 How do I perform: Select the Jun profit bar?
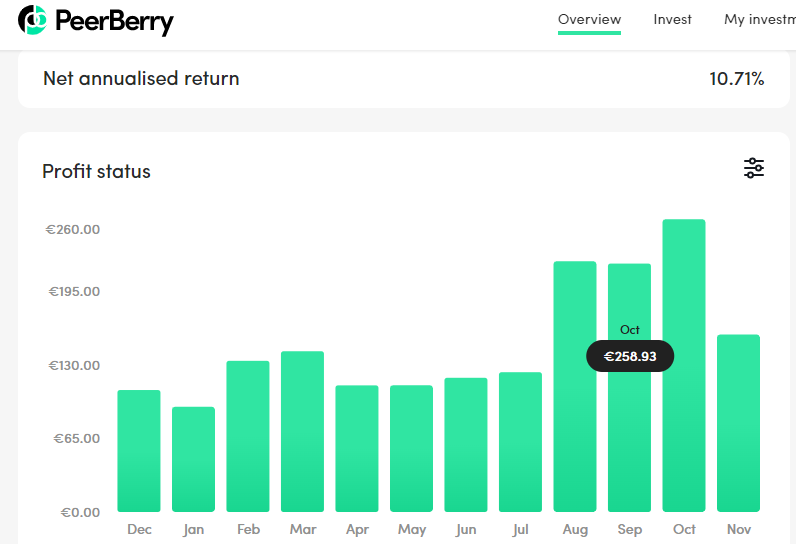[x=466, y=445]
